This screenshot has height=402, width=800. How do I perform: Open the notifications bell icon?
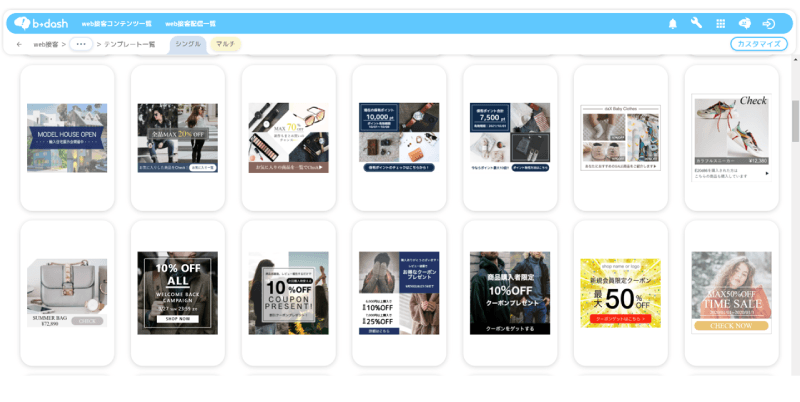pyautogui.click(x=672, y=23)
